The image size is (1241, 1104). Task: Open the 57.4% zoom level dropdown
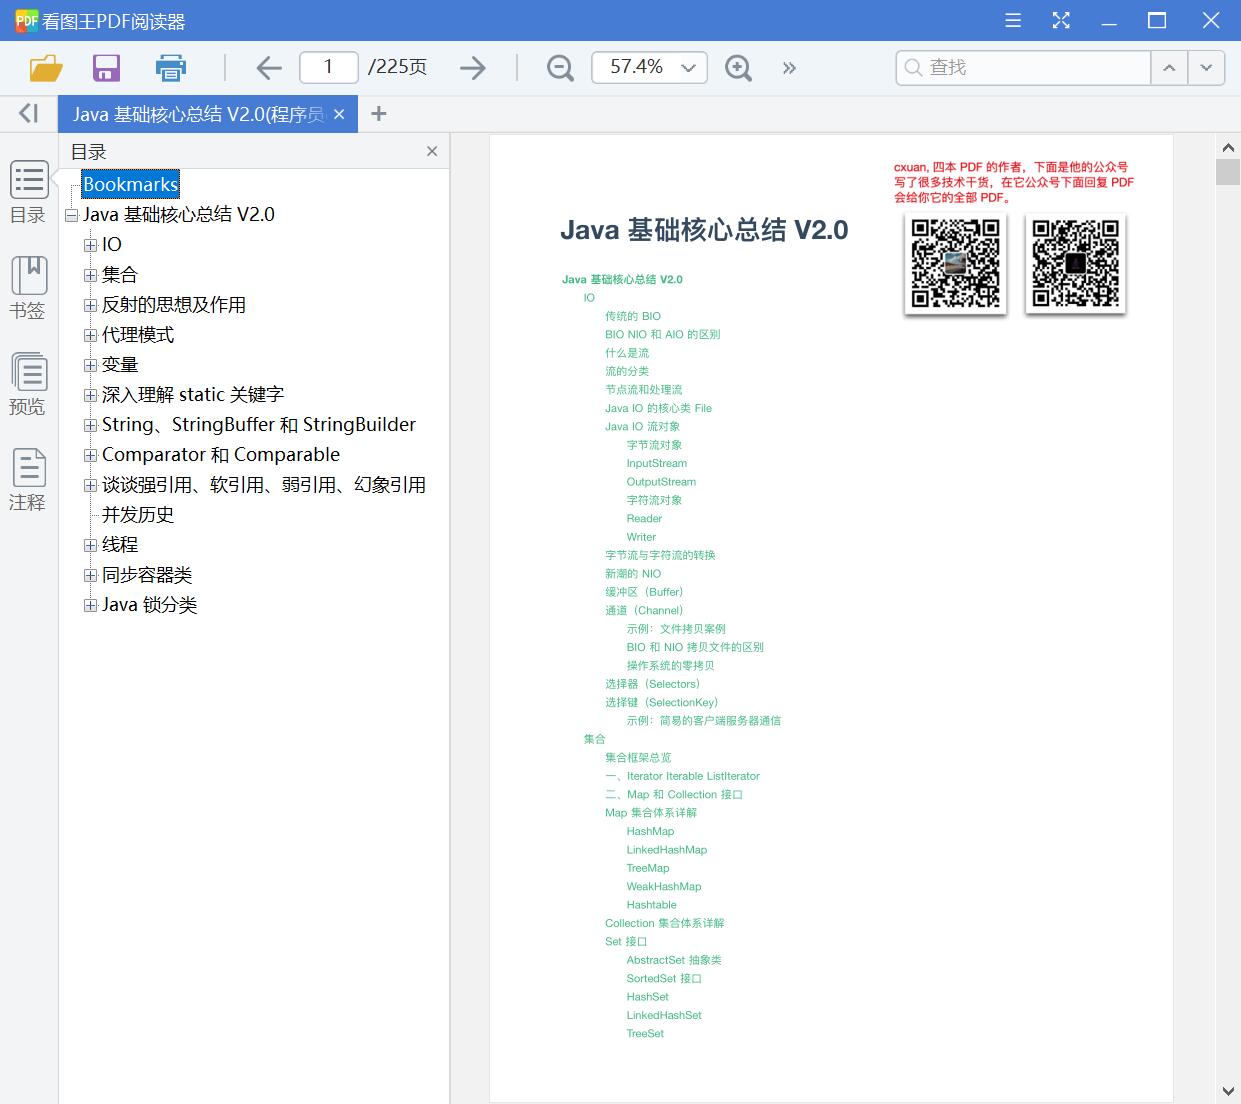(x=688, y=68)
